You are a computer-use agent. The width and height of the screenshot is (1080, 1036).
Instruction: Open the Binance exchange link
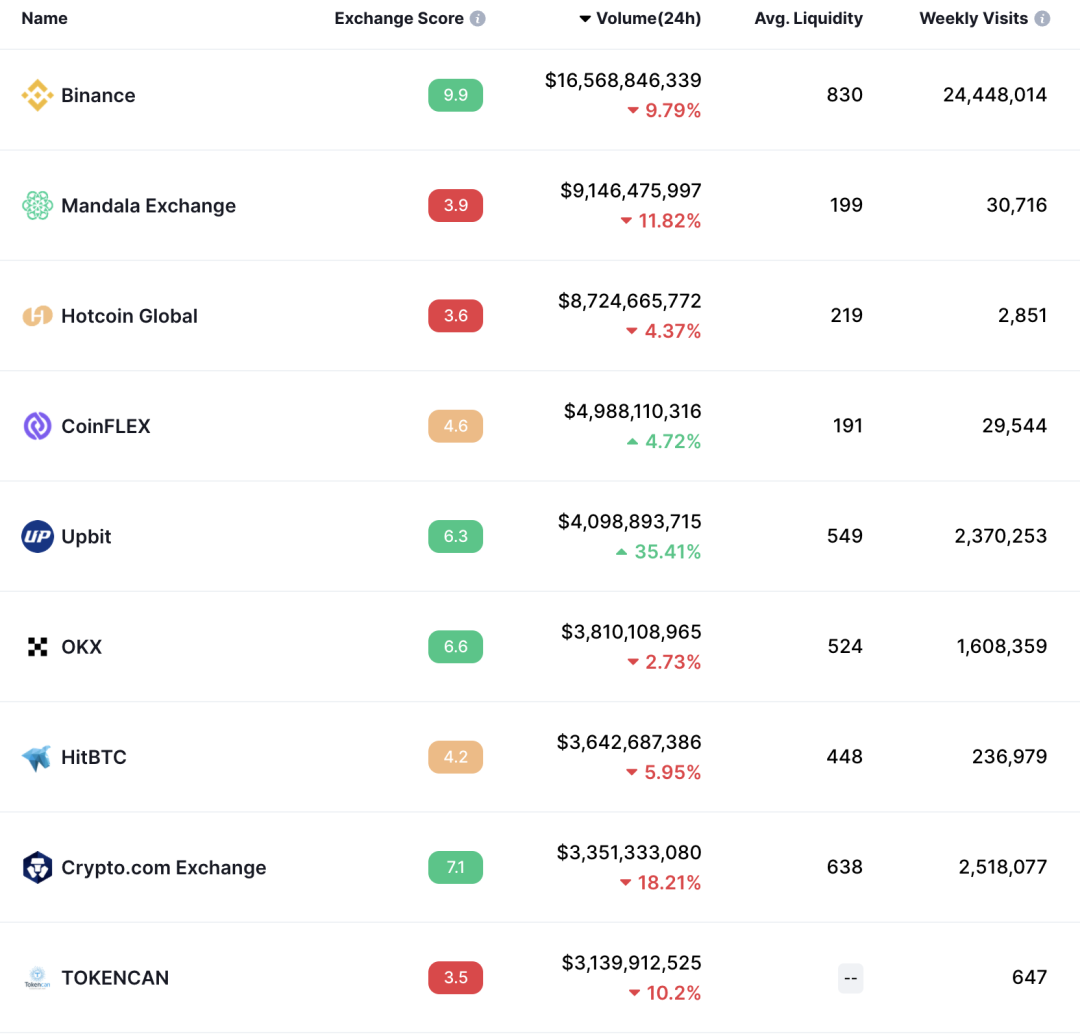[98, 95]
